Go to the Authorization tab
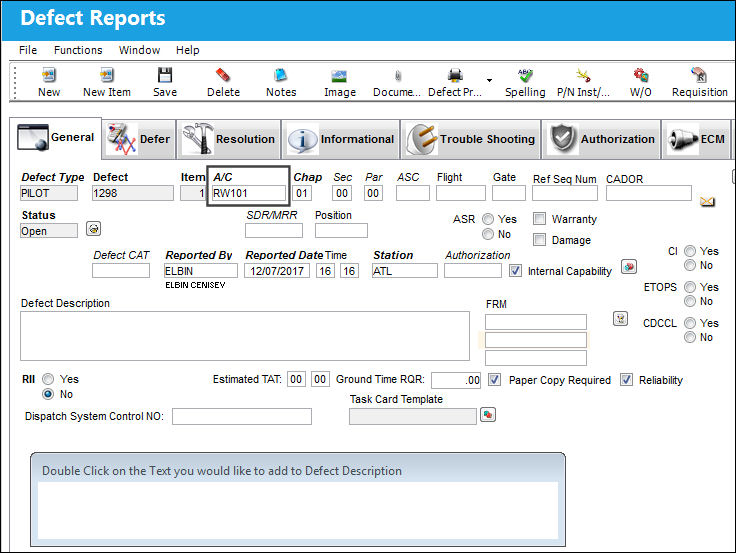This screenshot has height=553, width=736. click(x=601, y=139)
